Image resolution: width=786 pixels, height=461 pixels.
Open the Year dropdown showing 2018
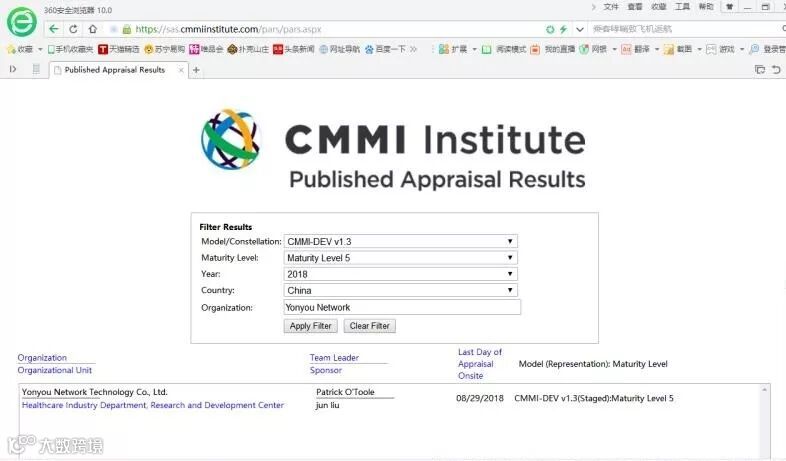point(401,274)
